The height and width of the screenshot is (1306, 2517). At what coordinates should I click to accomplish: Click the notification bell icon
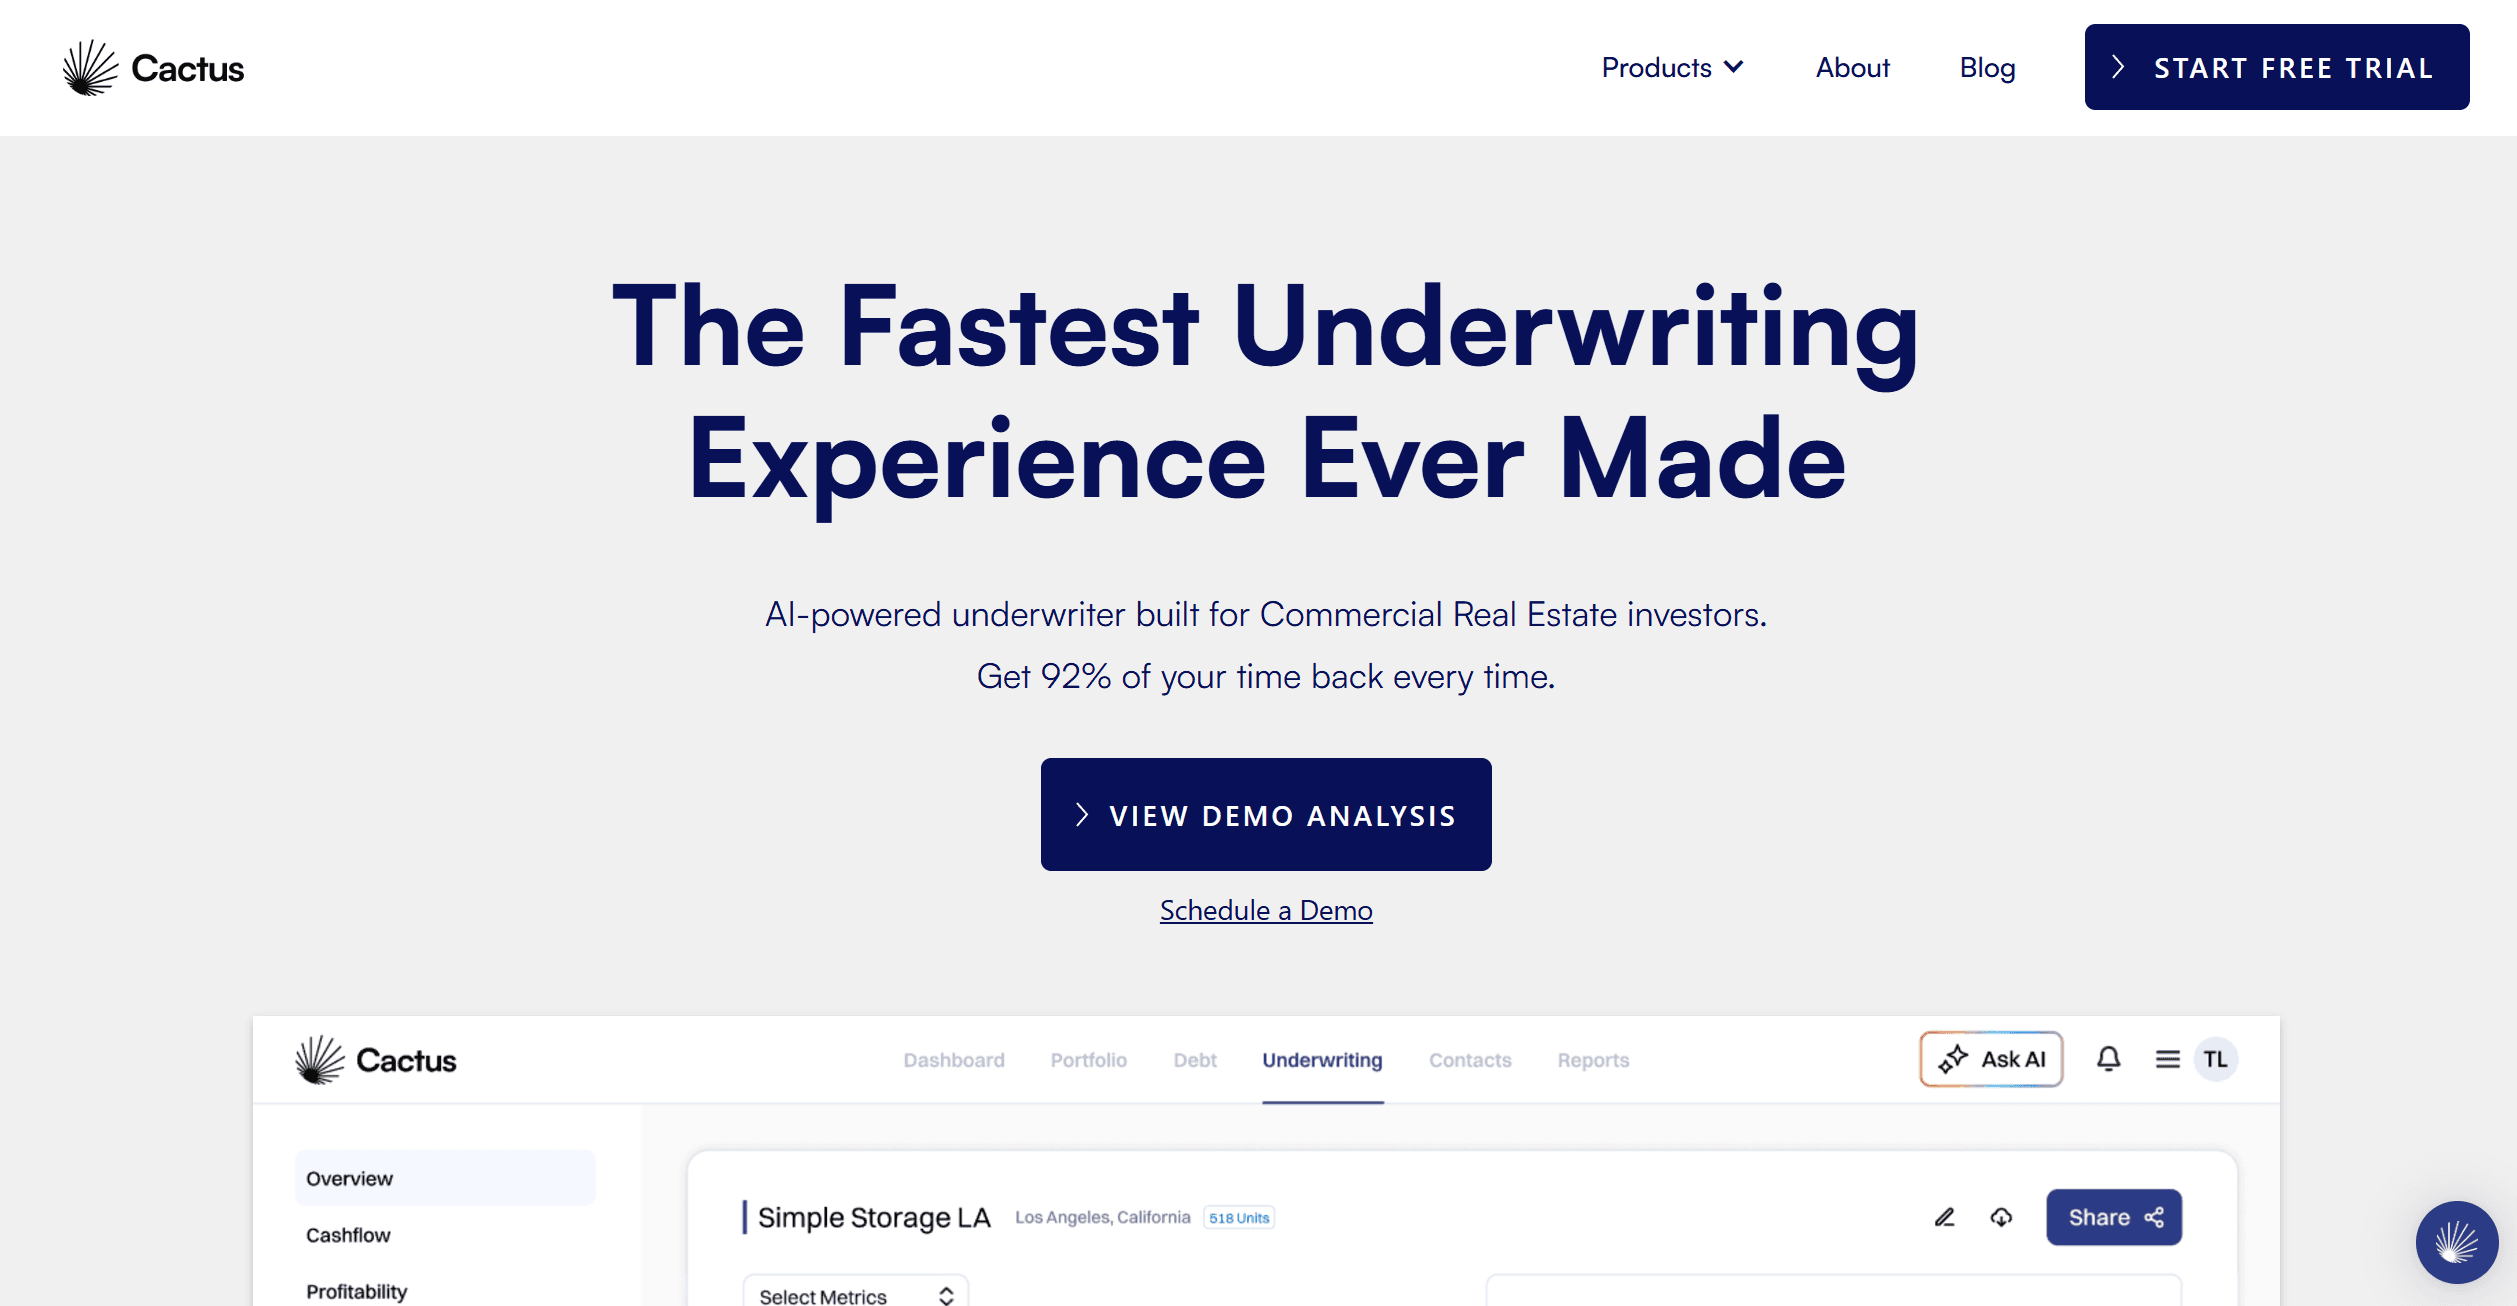pos(2106,1060)
